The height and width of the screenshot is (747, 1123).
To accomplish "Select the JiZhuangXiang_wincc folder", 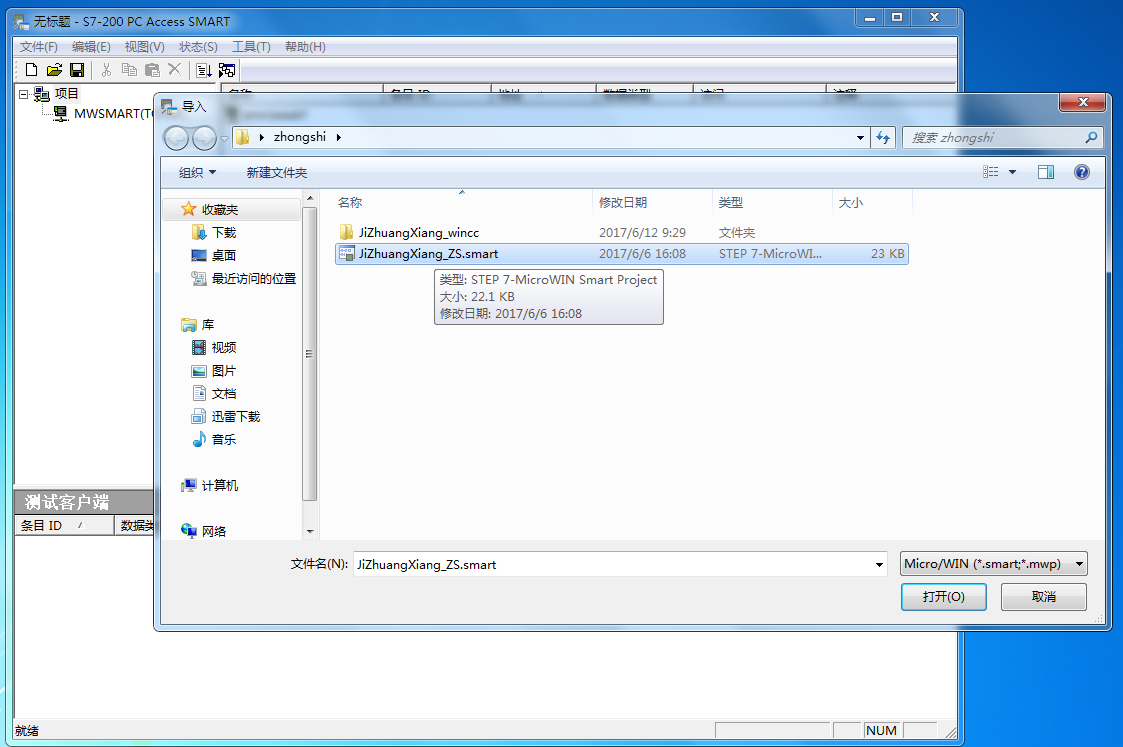I will pyautogui.click(x=418, y=232).
